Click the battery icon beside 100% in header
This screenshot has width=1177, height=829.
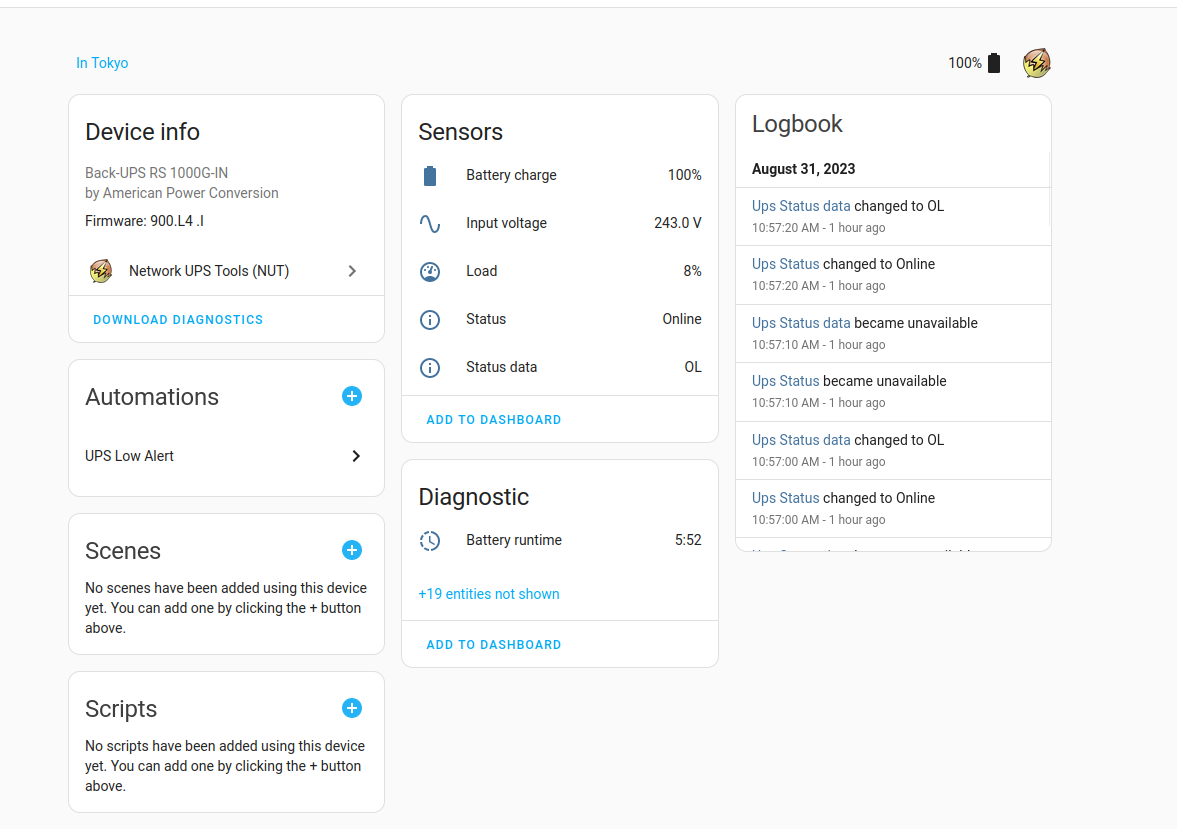(993, 63)
